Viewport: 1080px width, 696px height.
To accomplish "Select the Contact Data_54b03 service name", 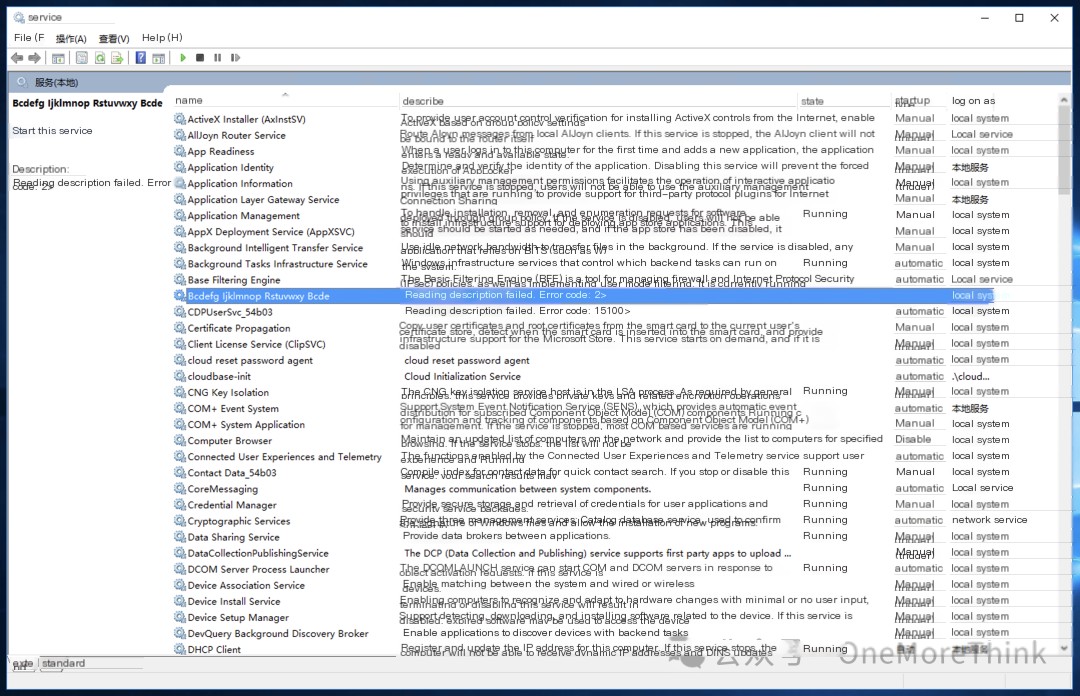I will point(231,473).
